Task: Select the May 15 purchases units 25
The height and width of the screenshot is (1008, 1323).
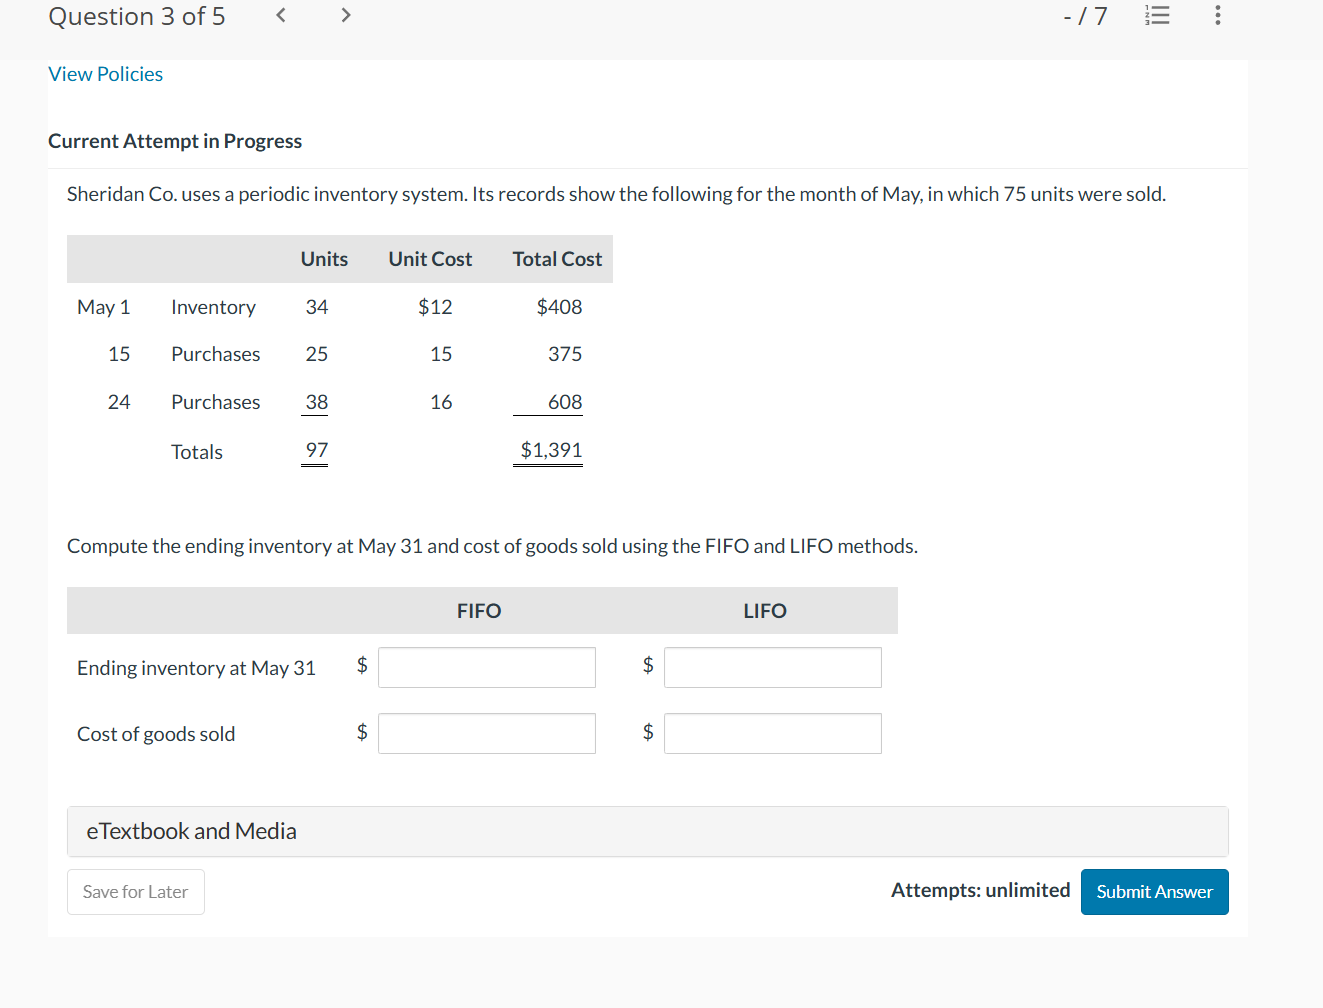Action: point(317,354)
